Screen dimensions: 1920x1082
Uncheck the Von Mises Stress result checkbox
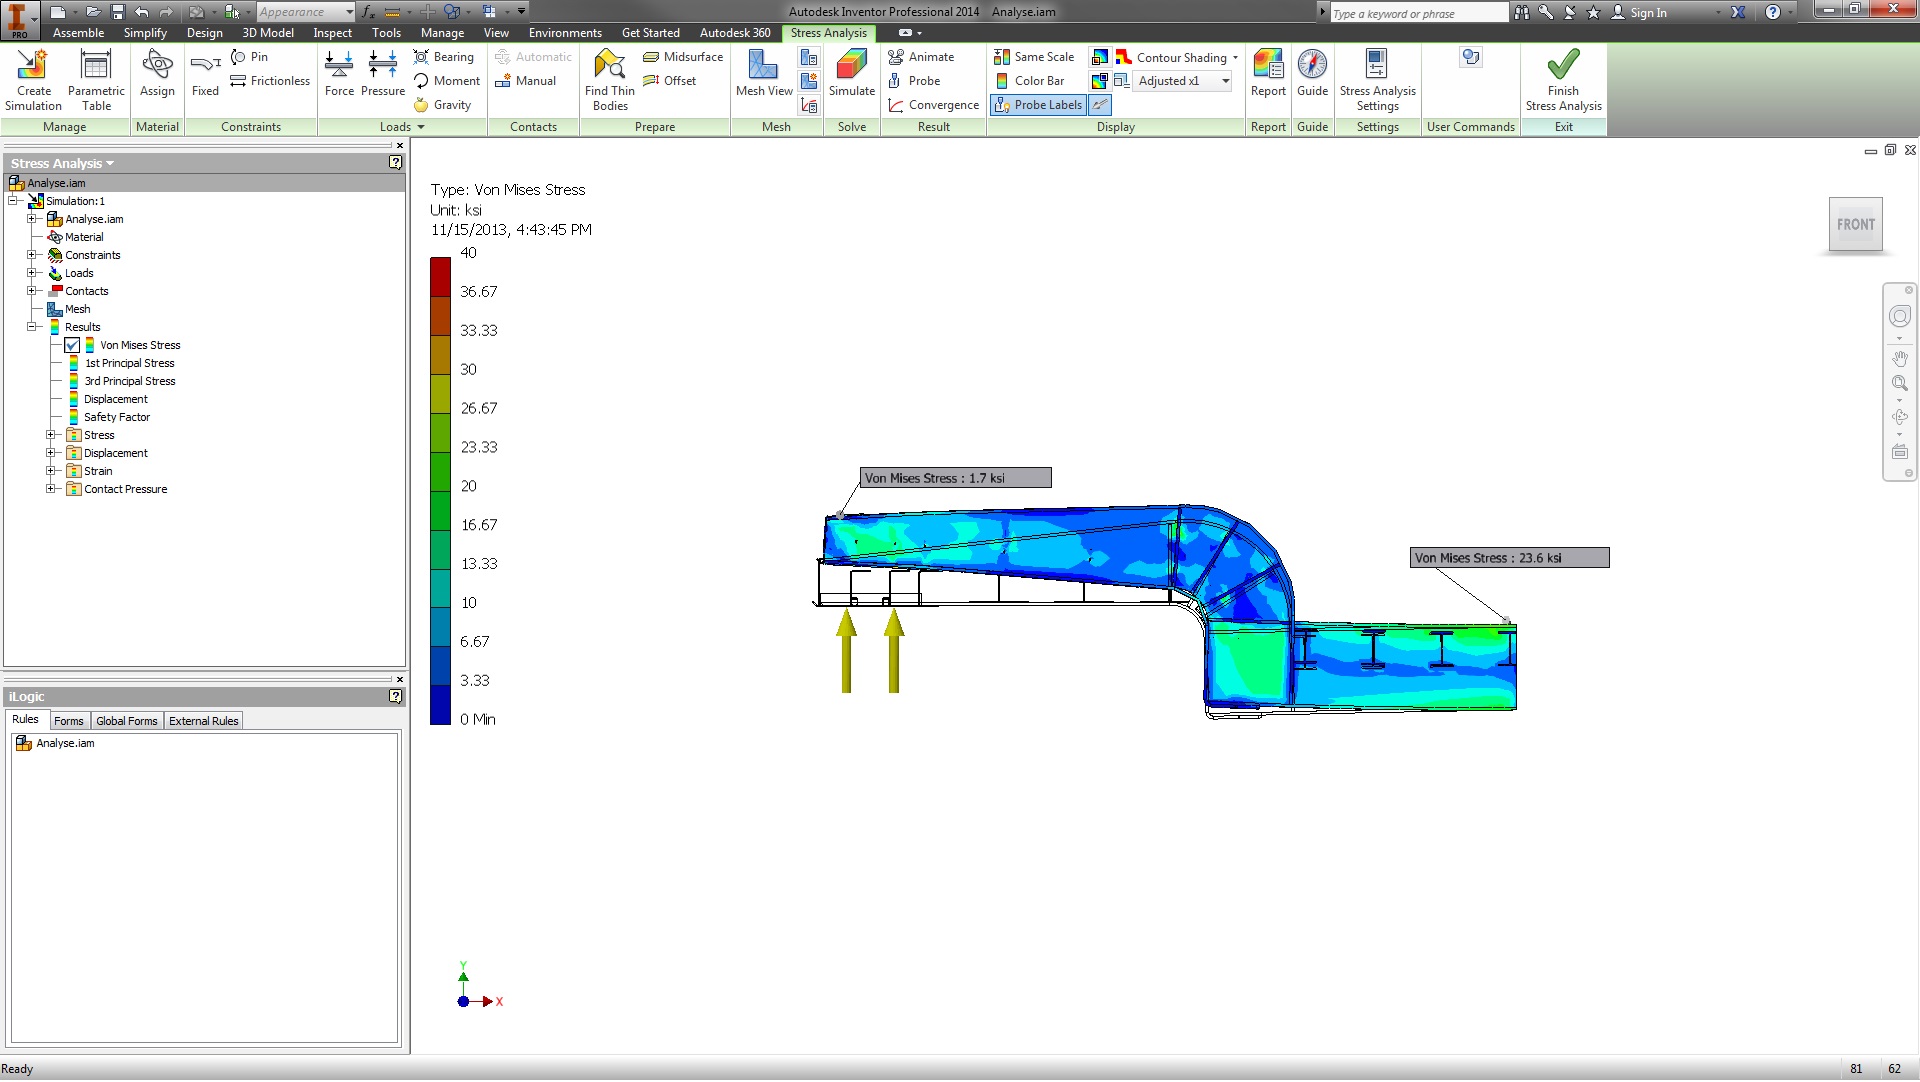click(x=72, y=345)
